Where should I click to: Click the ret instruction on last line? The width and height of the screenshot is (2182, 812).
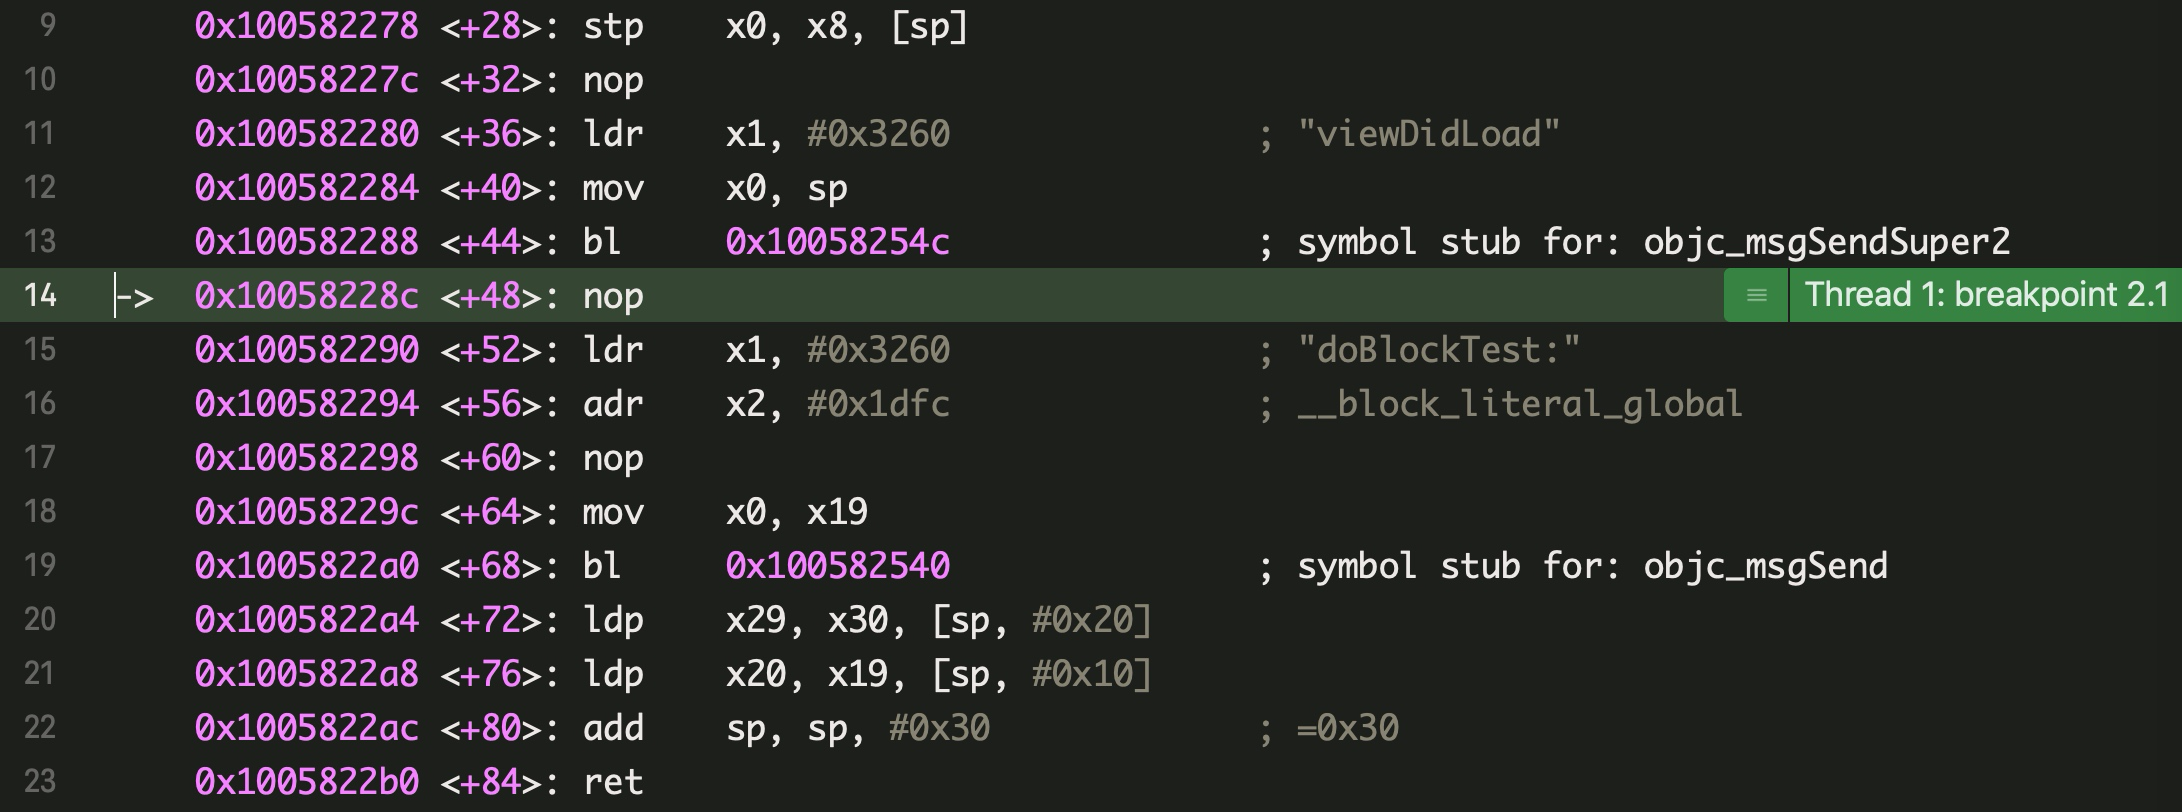(x=613, y=782)
